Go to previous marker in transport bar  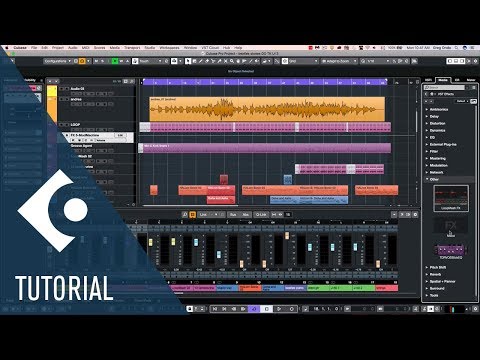coord(215,309)
